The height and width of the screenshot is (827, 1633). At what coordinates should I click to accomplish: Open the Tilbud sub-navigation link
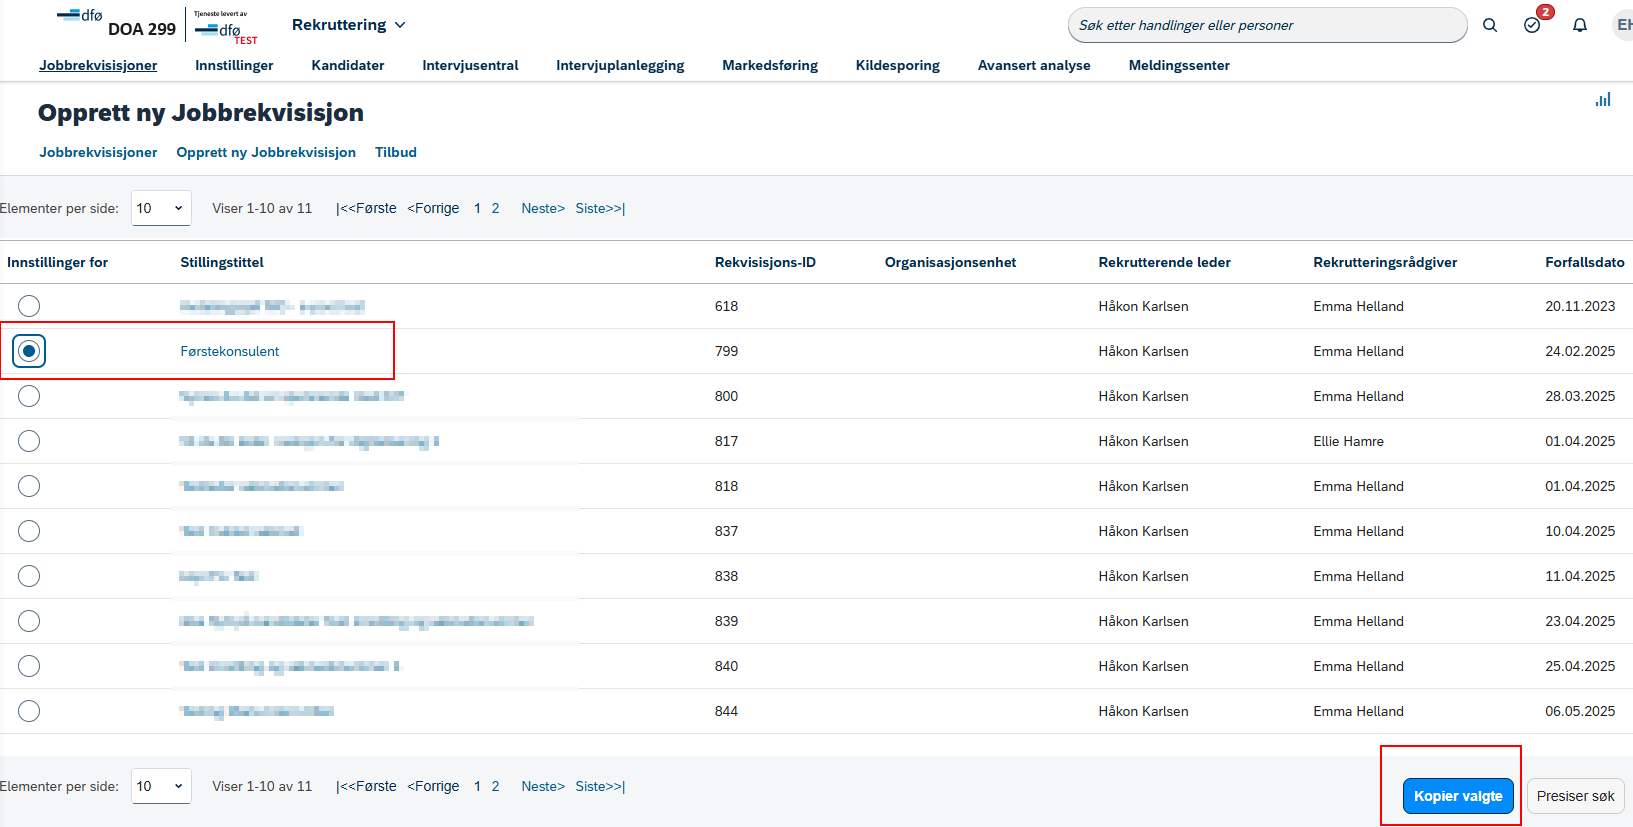click(396, 152)
